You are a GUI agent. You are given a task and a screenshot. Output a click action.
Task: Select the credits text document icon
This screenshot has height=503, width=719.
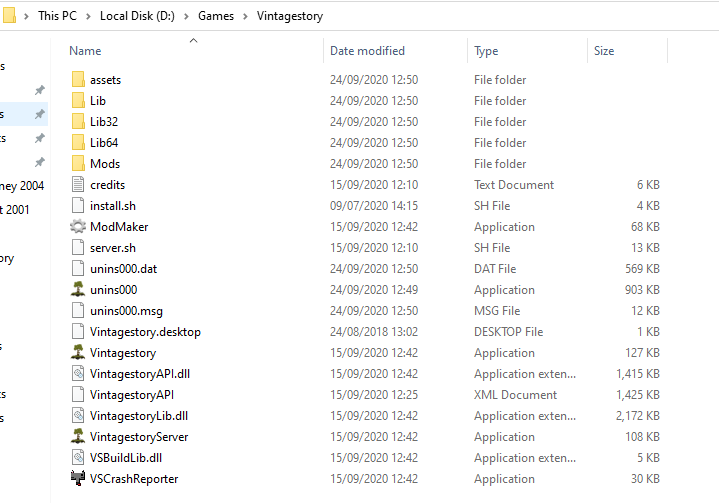79,185
